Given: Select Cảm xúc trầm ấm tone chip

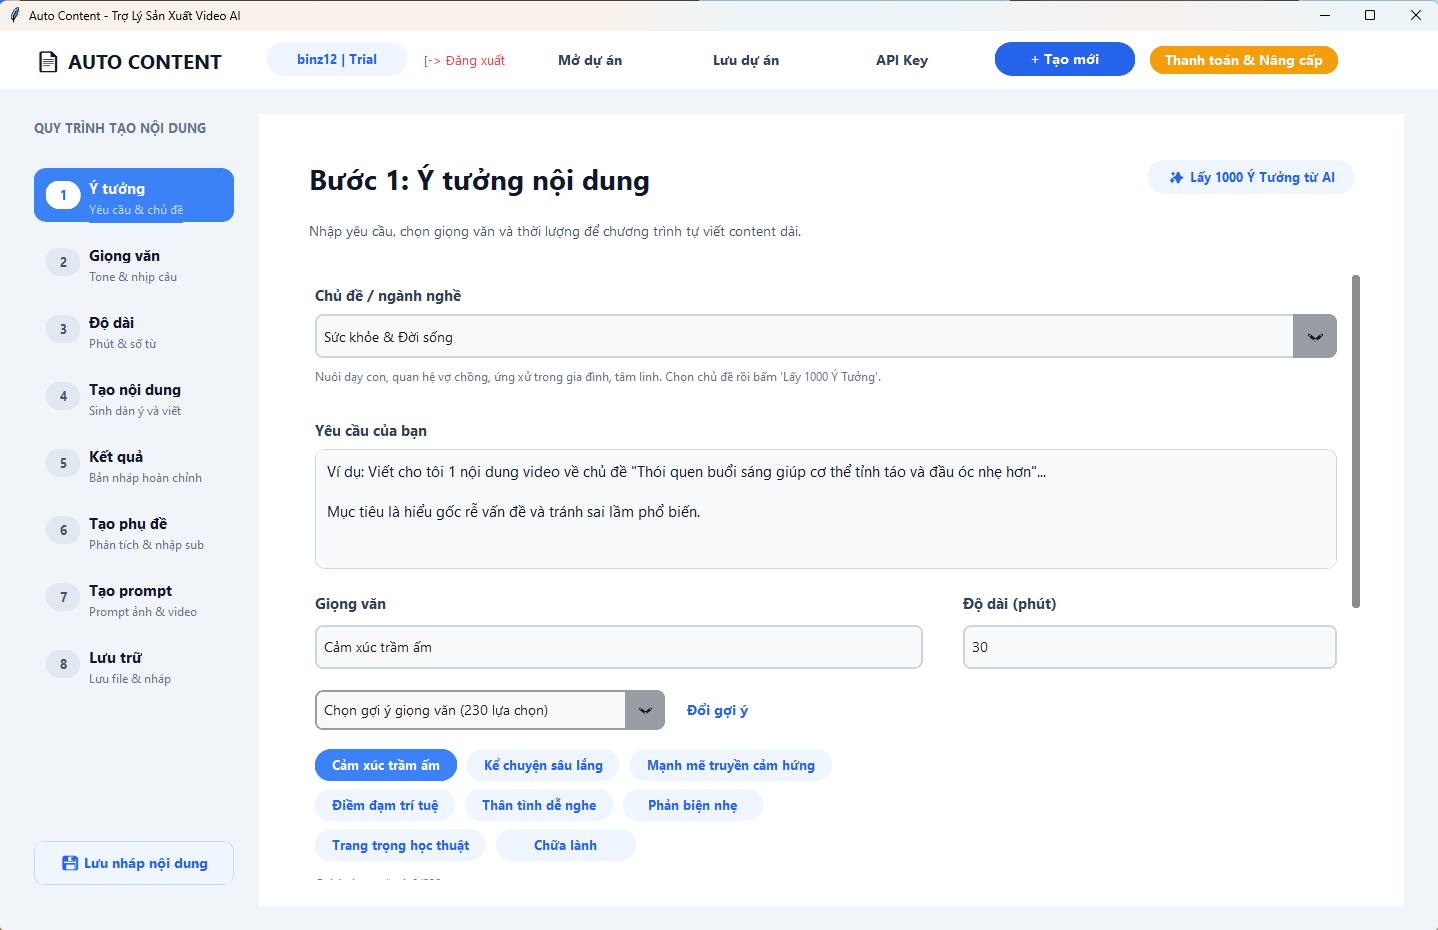Looking at the screenshot, I should click(x=386, y=765).
